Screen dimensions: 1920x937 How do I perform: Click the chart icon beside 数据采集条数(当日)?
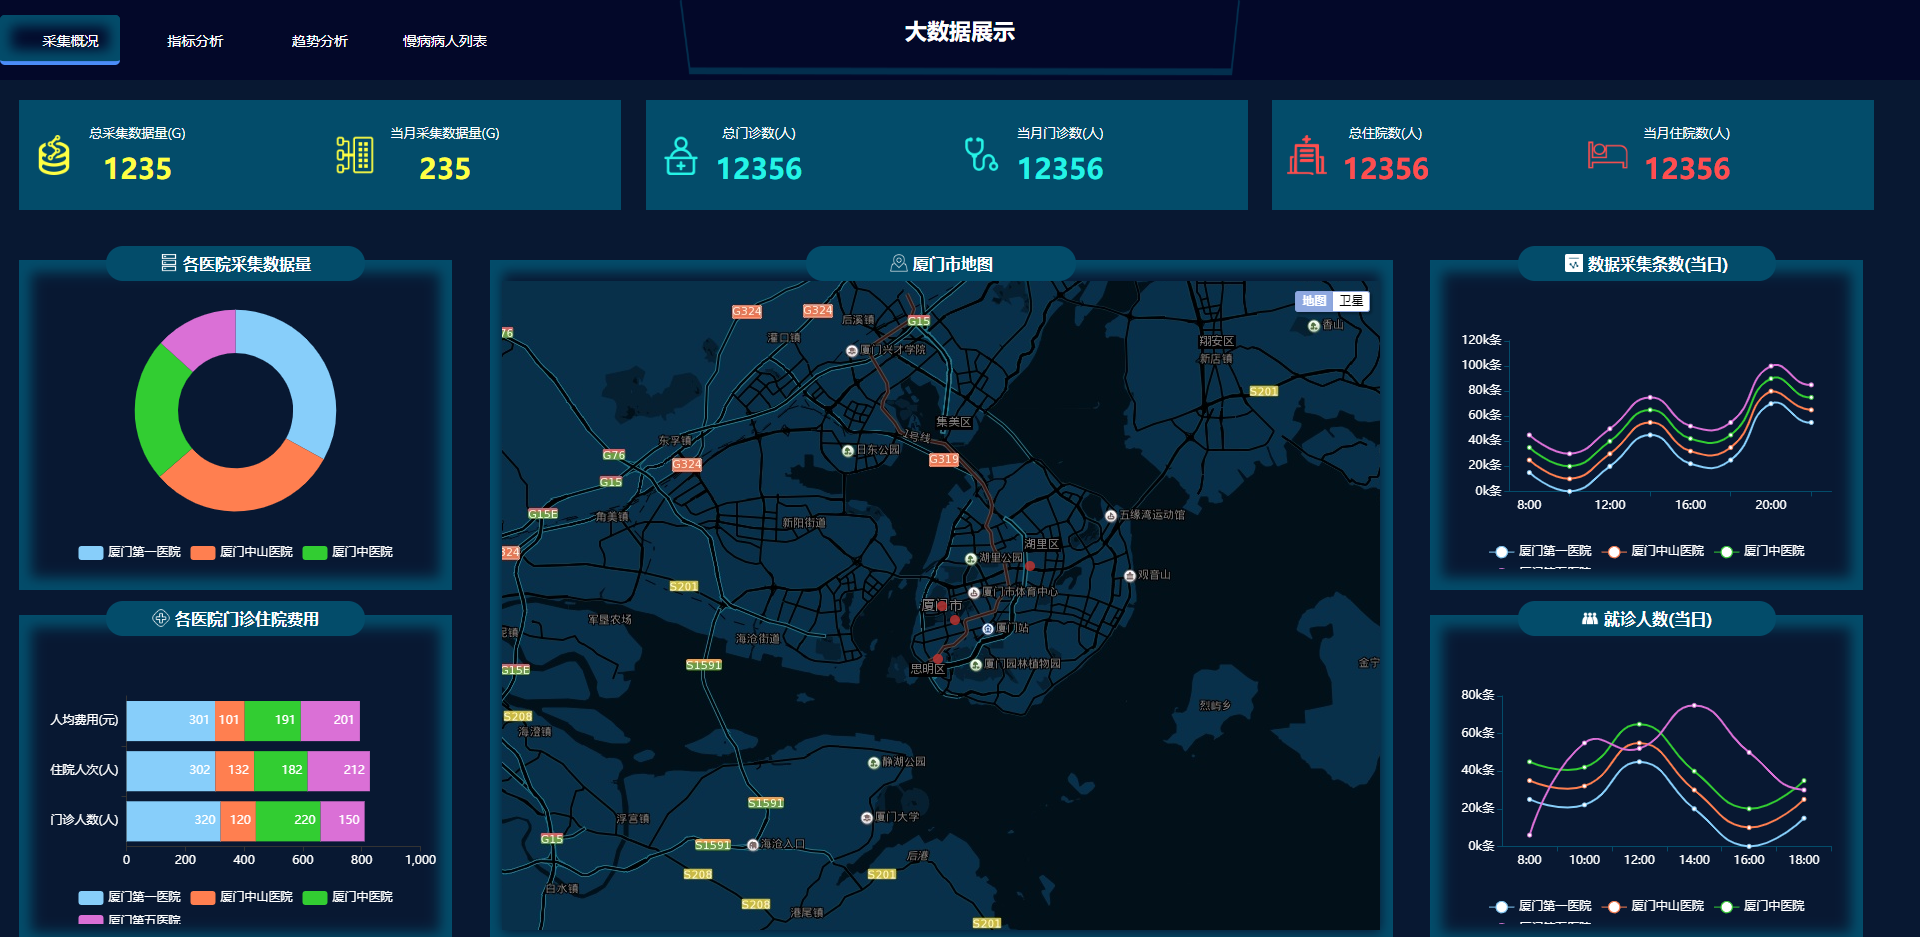(1574, 263)
